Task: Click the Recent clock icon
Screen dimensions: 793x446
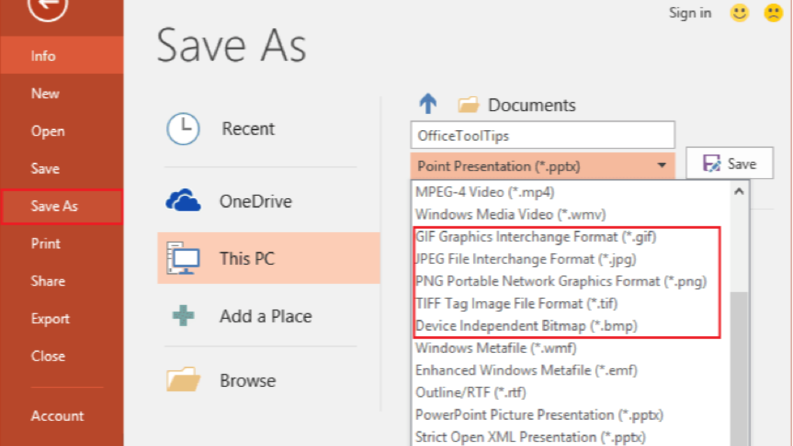Action: [x=183, y=128]
